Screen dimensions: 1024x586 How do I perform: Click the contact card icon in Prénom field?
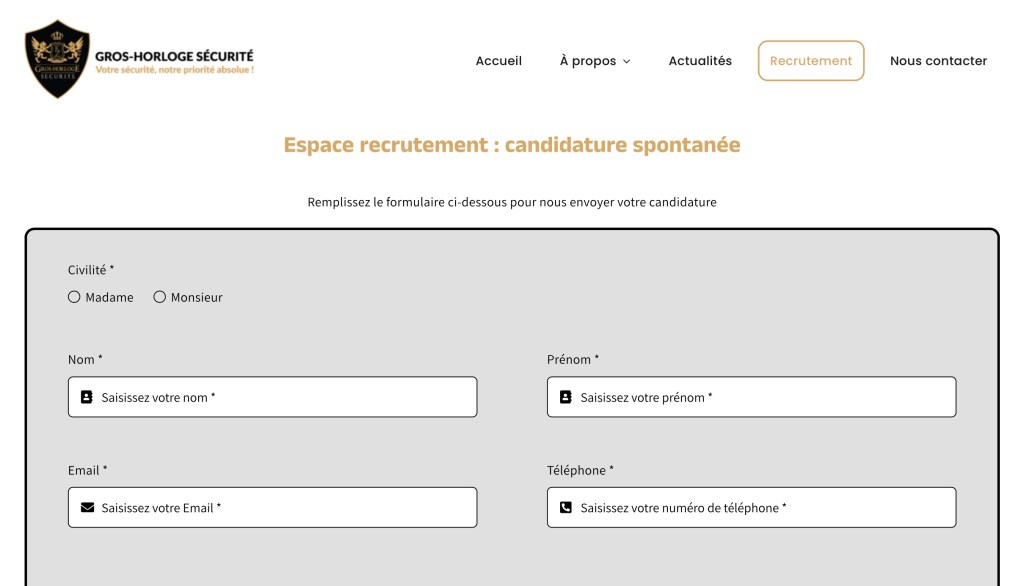(x=566, y=397)
